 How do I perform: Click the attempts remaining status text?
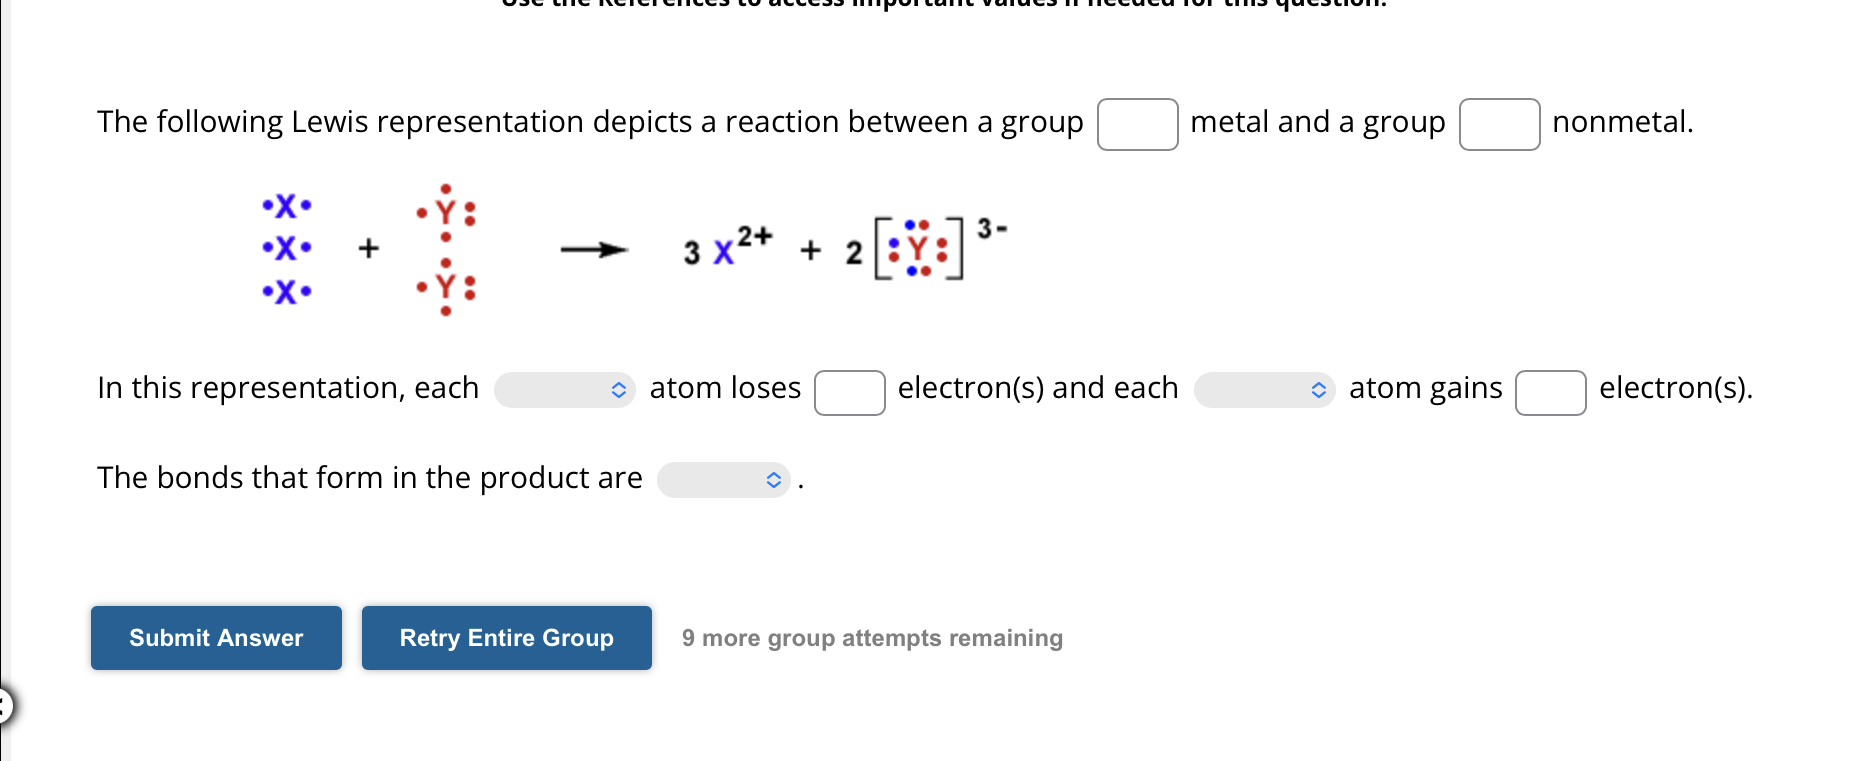pyautogui.click(x=872, y=637)
